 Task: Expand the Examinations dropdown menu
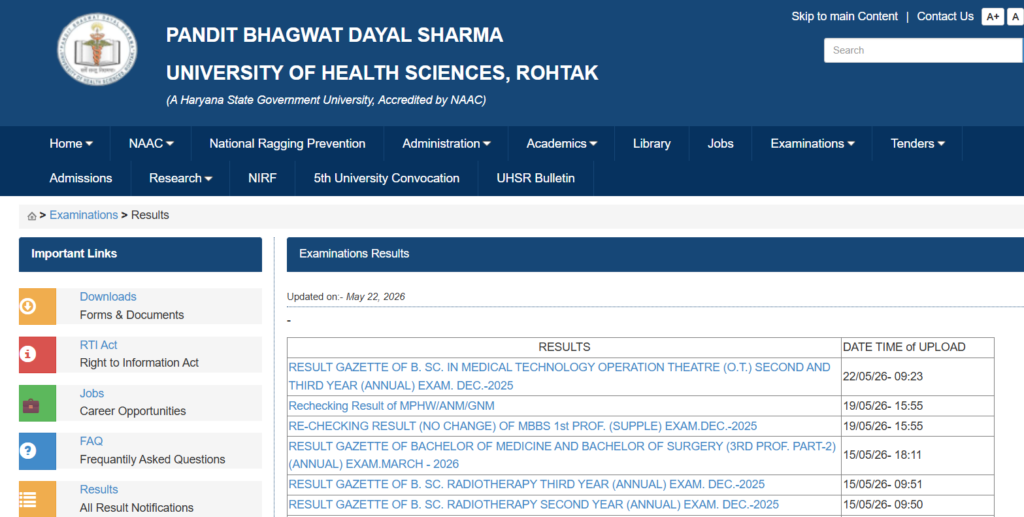pos(812,144)
